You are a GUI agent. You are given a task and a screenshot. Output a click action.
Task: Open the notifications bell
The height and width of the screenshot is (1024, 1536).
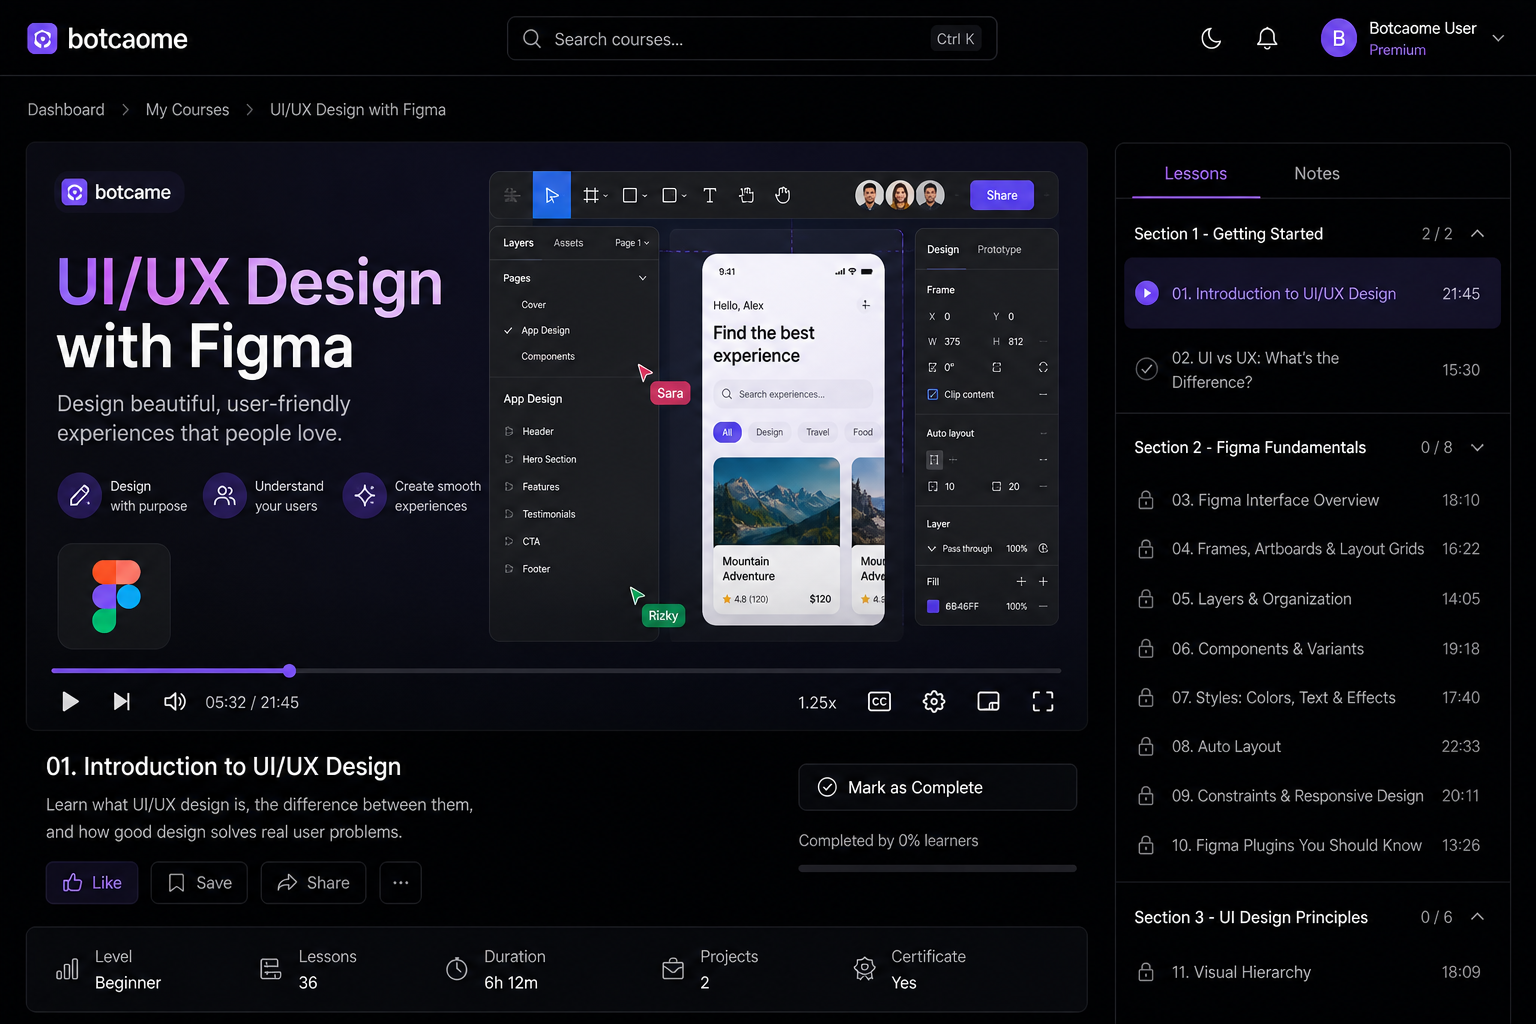coord(1267,39)
